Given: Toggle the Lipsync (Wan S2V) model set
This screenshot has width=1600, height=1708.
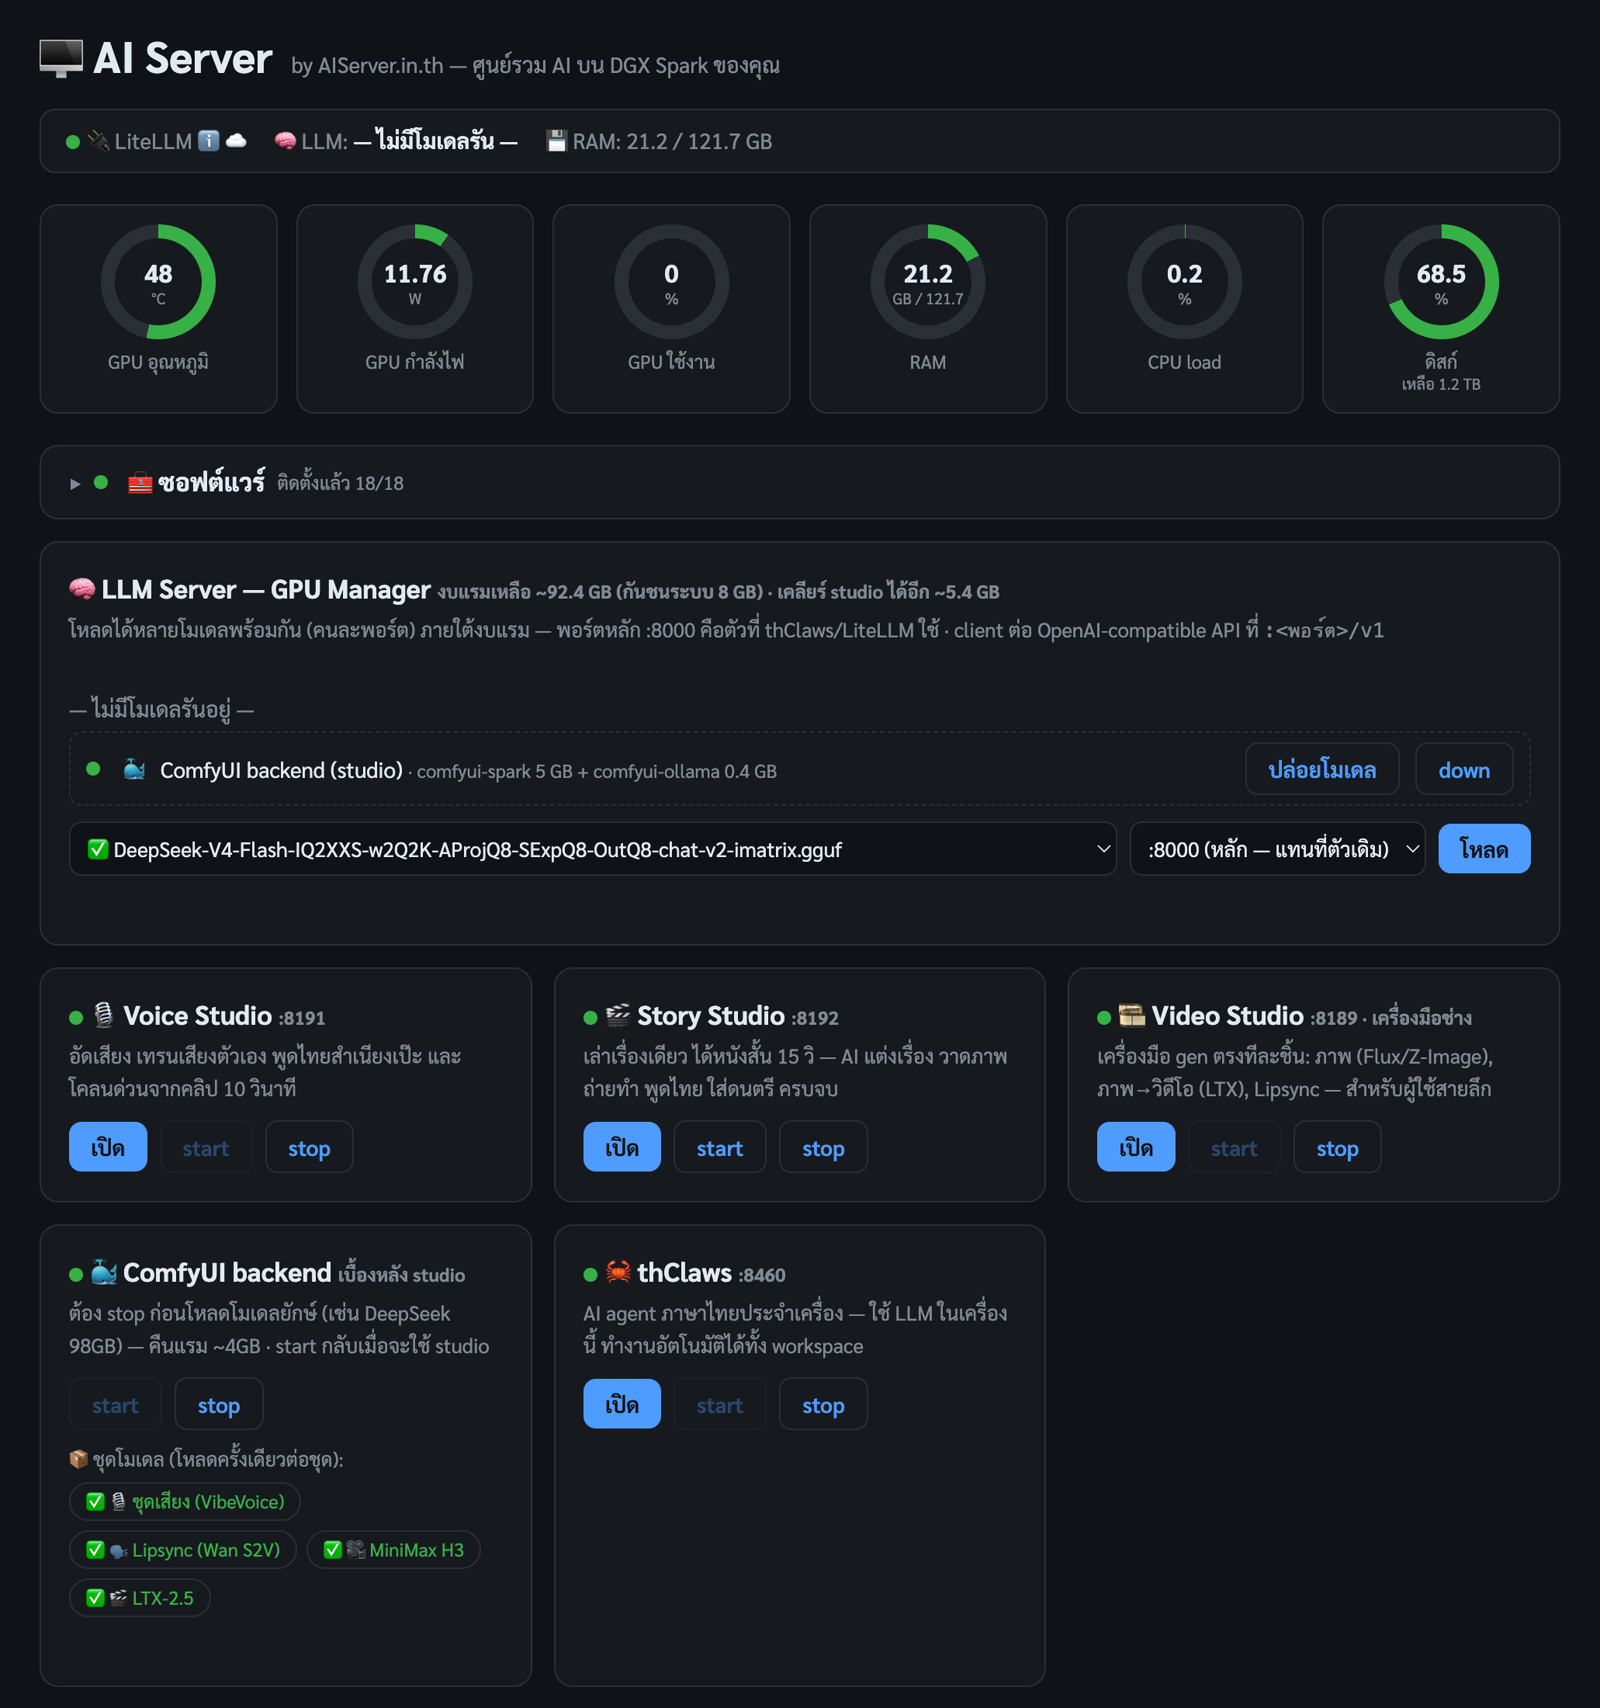Looking at the screenshot, I should pyautogui.click(x=183, y=1549).
